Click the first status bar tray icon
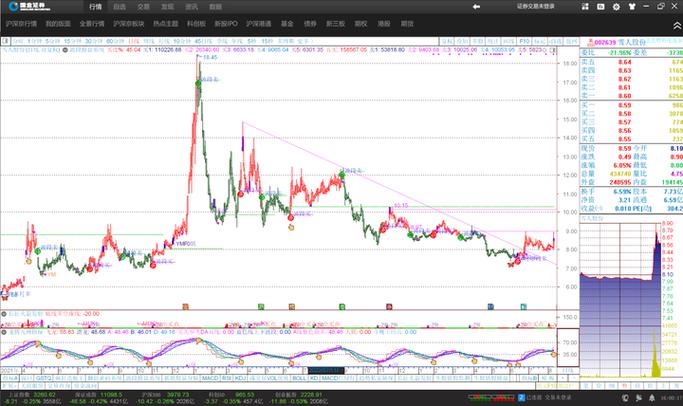This screenshot has height=406, width=683. [626, 398]
